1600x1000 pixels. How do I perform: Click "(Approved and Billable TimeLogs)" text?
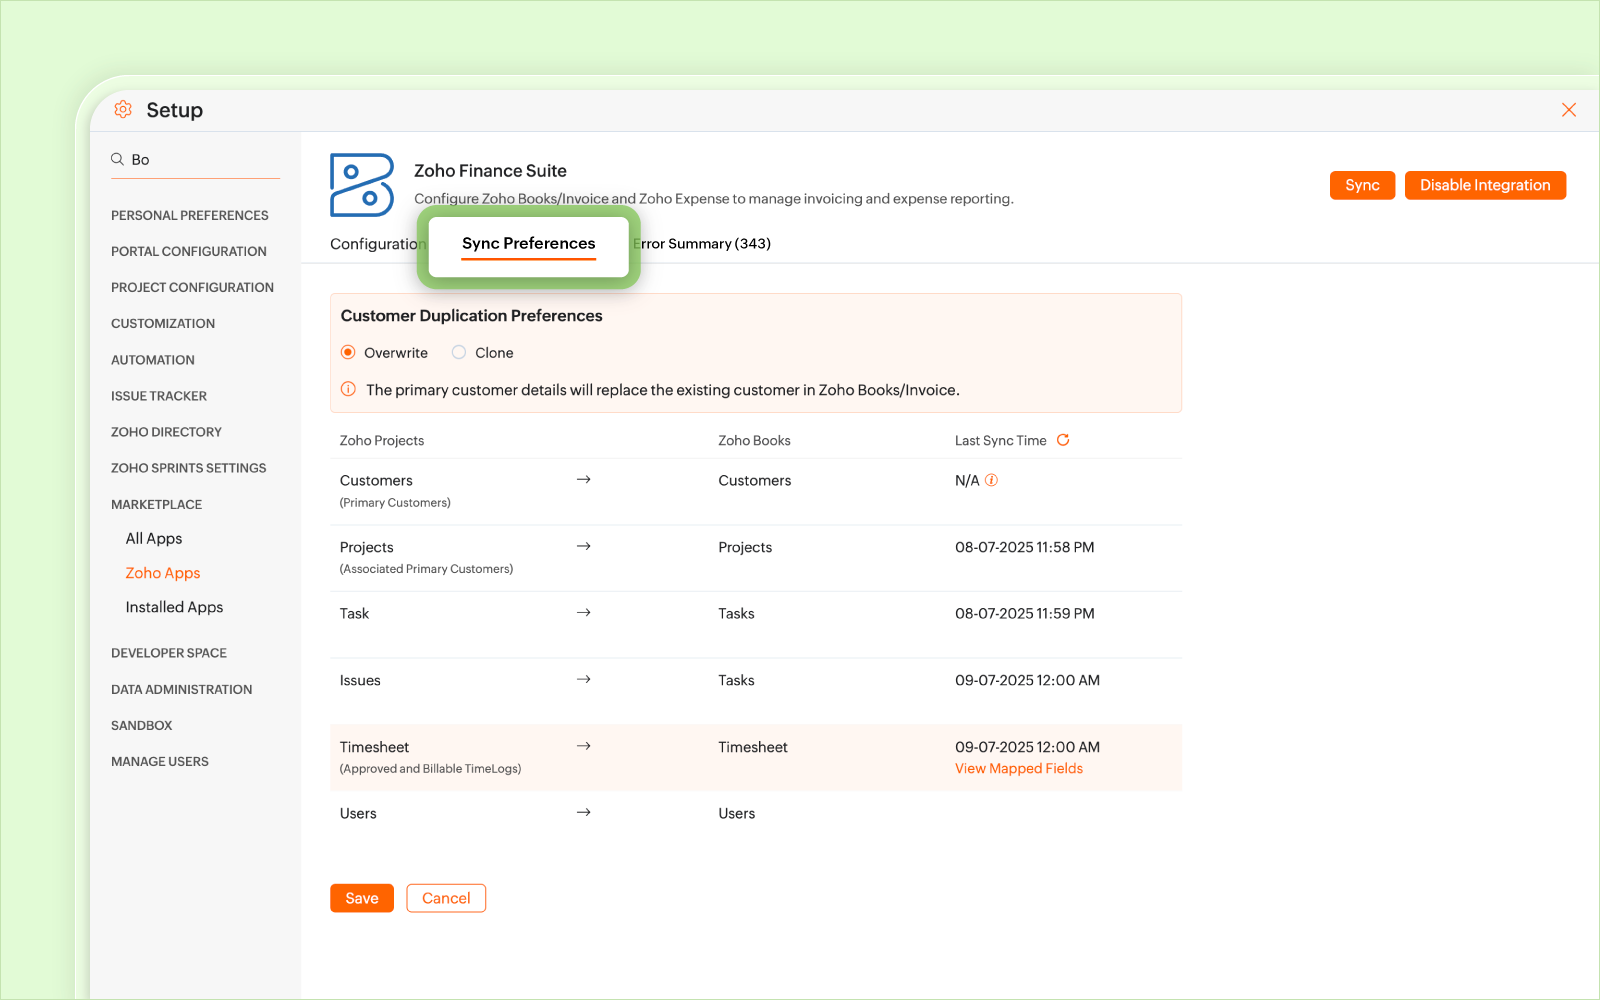point(430,769)
